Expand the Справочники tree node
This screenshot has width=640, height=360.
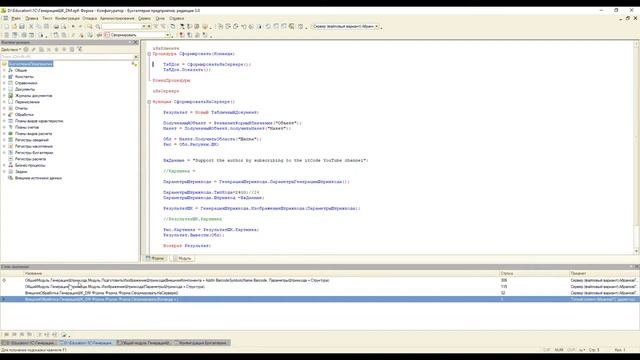pyautogui.click(x=4, y=83)
